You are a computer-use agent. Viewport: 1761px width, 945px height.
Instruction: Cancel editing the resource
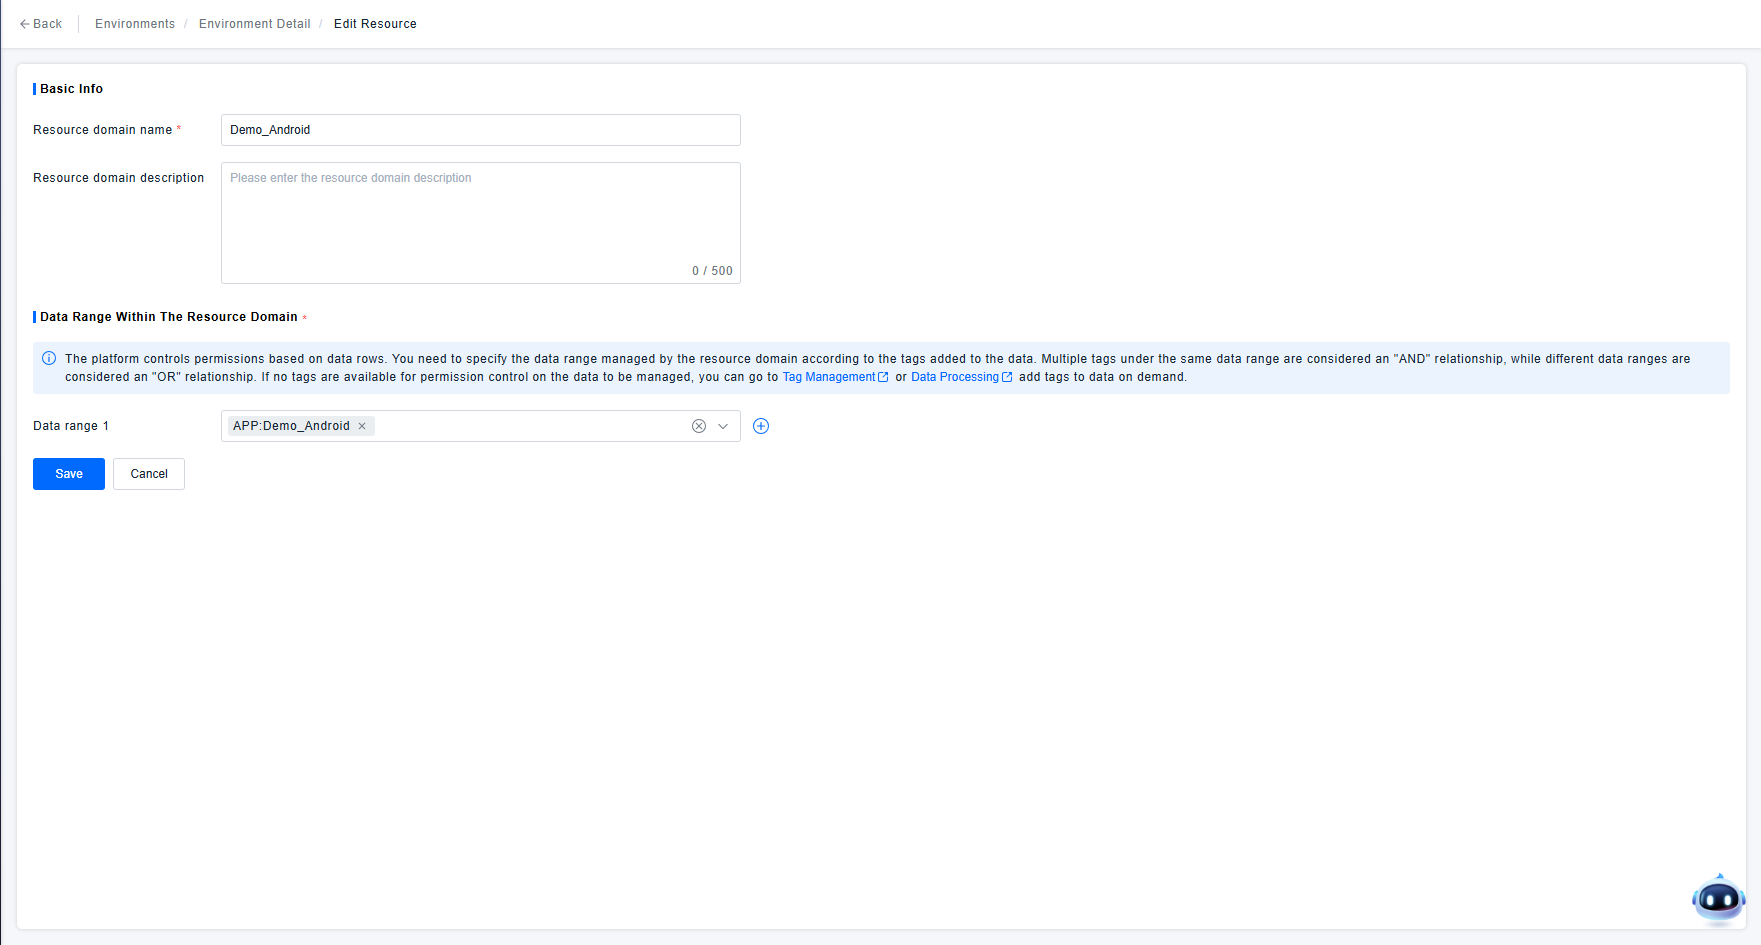(x=149, y=474)
